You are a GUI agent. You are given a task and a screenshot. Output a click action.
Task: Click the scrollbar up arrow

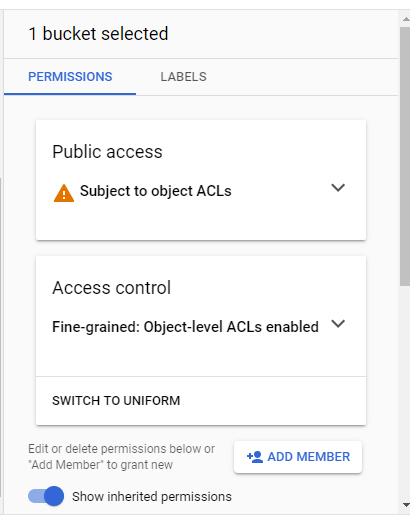pyautogui.click(x=406, y=19)
